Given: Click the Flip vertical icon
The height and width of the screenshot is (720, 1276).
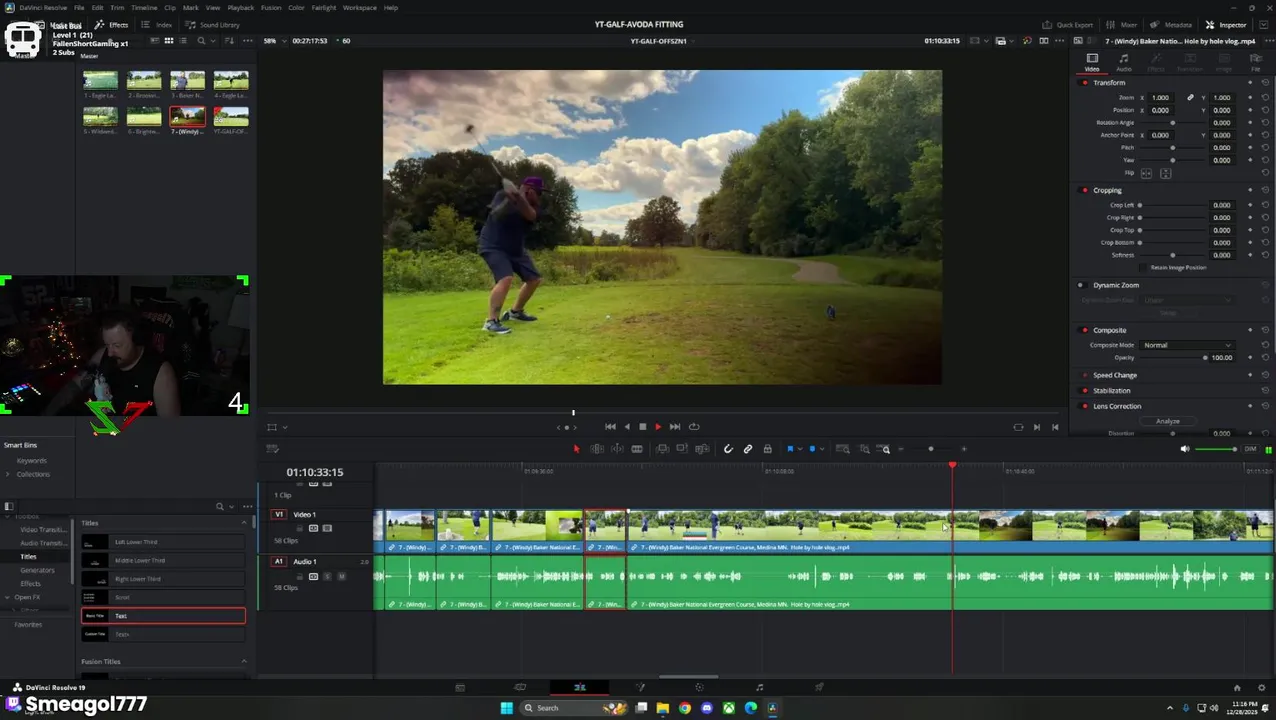Looking at the screenshot, I should click(x=1165, y=174).
